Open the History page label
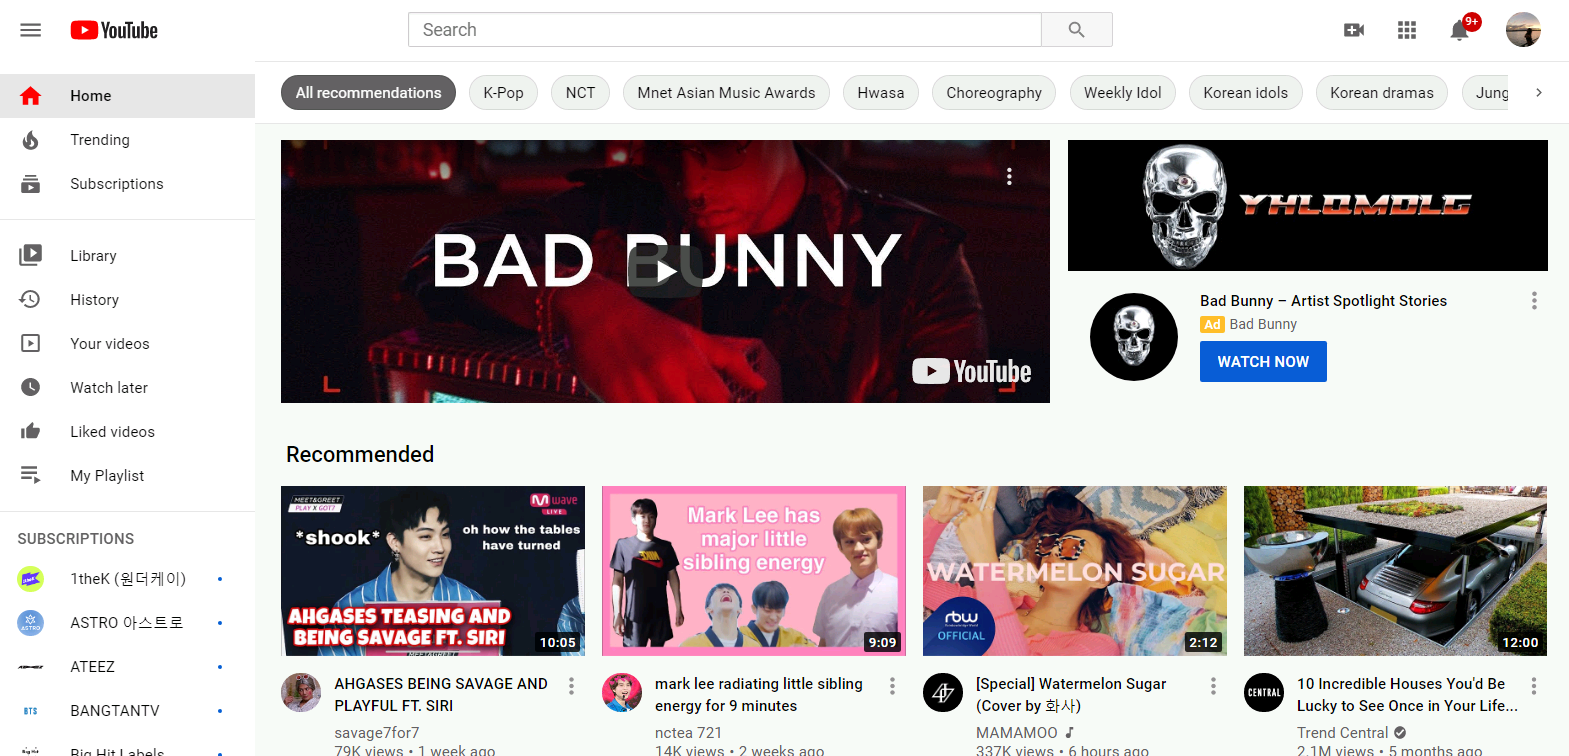The image size is (1569, 756). (95, 300)
